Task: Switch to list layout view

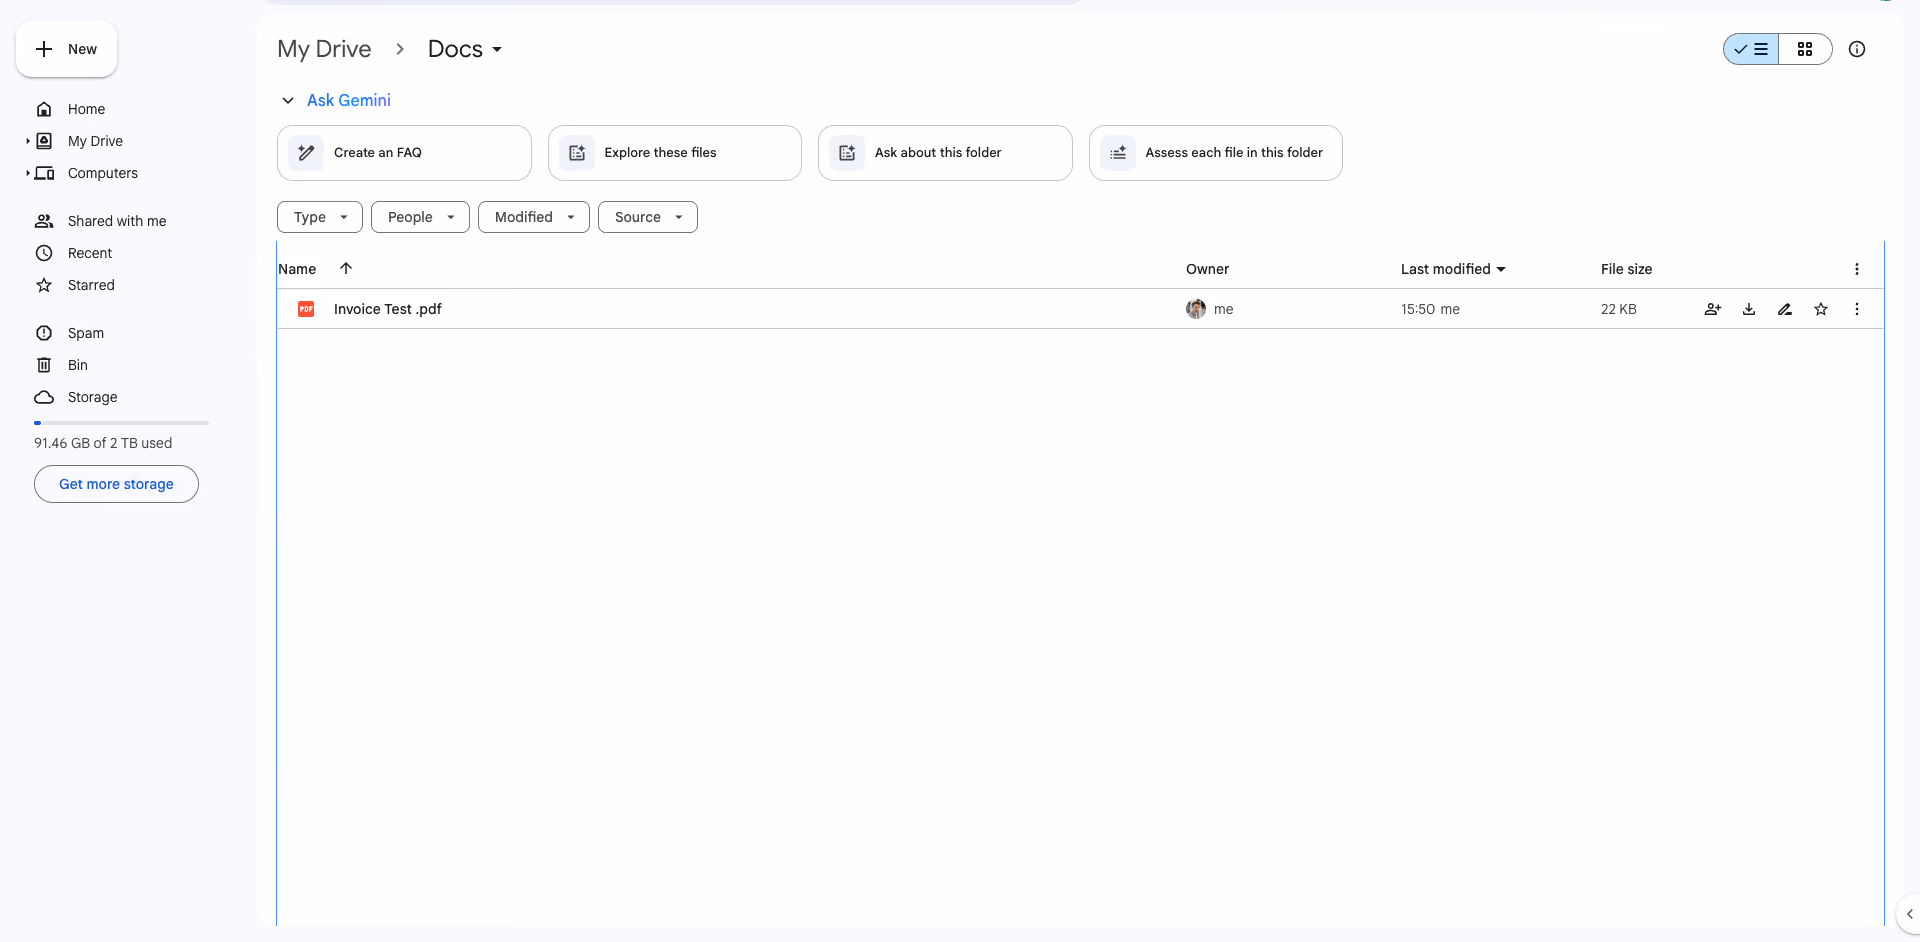Action: tap(1751, 49)
